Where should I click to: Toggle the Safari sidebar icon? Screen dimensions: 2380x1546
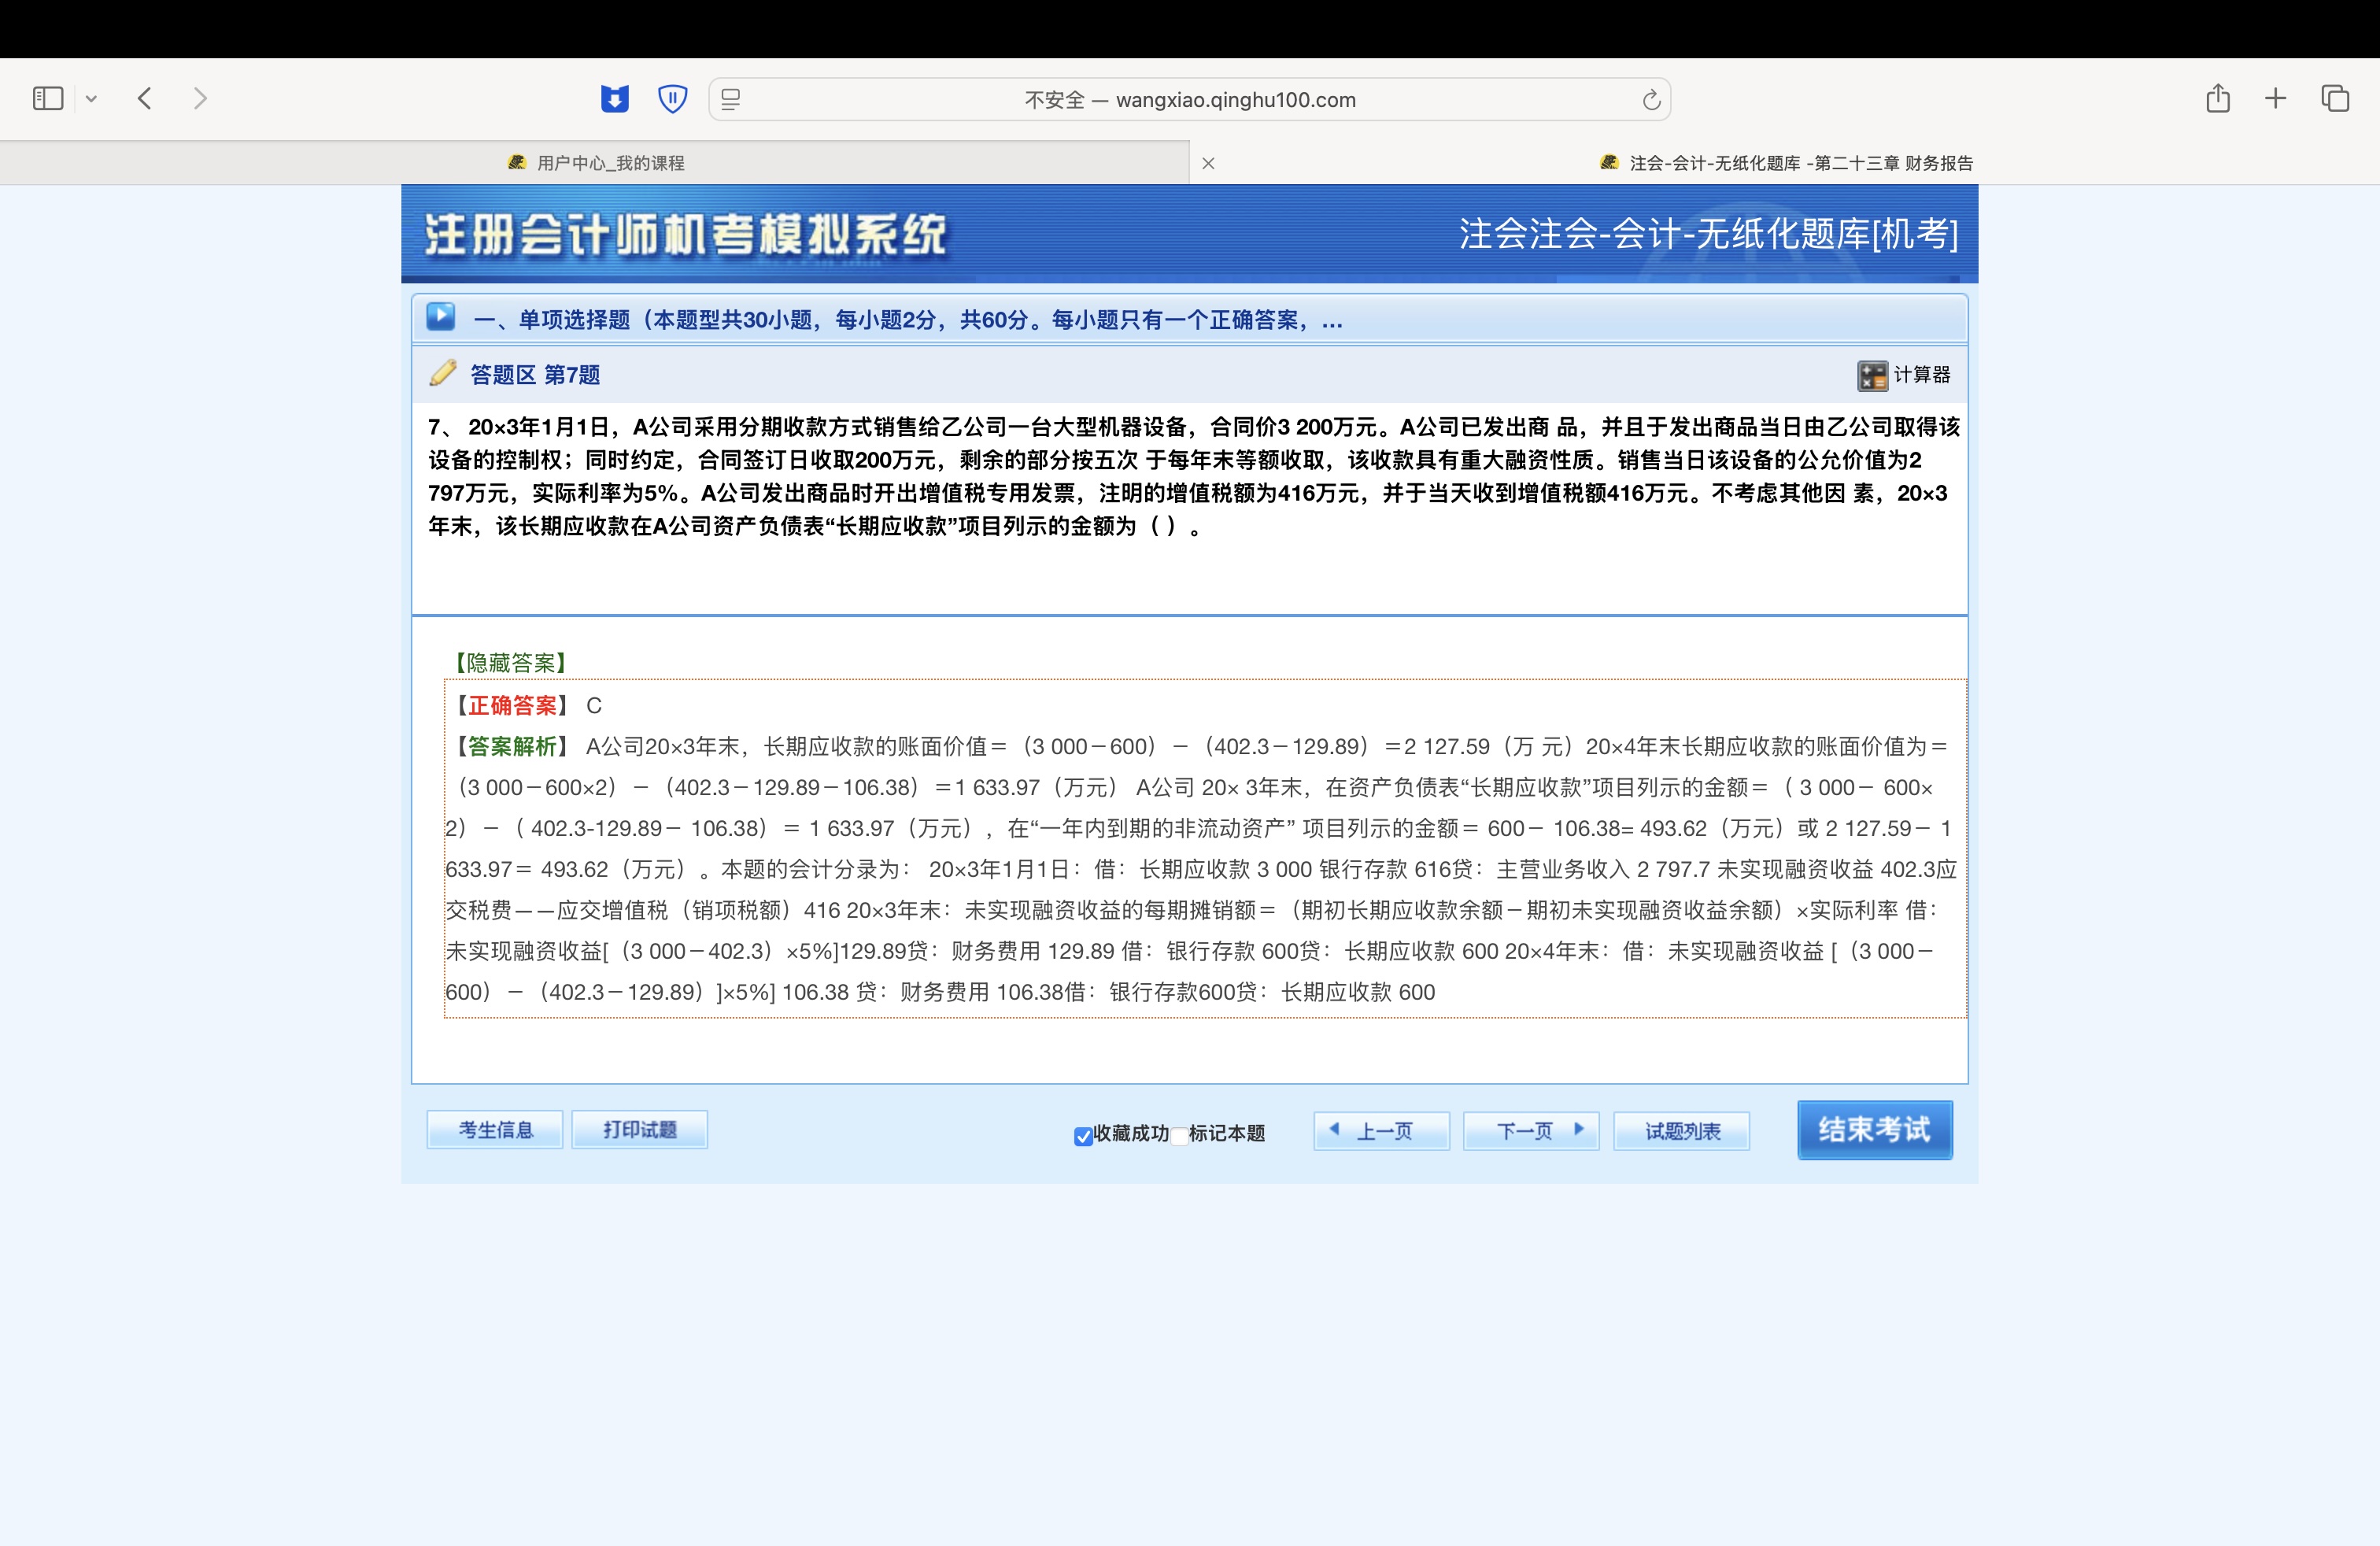48,98
